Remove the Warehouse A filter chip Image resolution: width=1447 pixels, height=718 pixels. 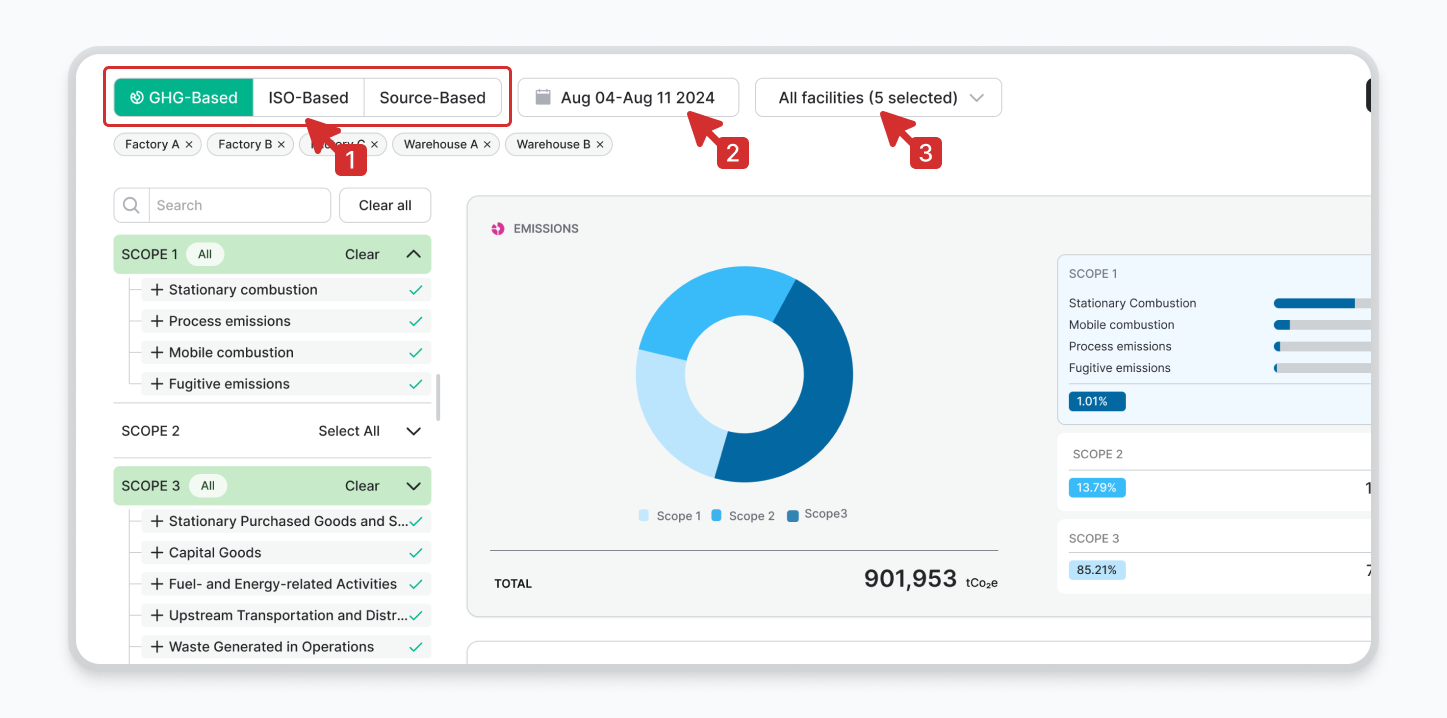point(487,145)
